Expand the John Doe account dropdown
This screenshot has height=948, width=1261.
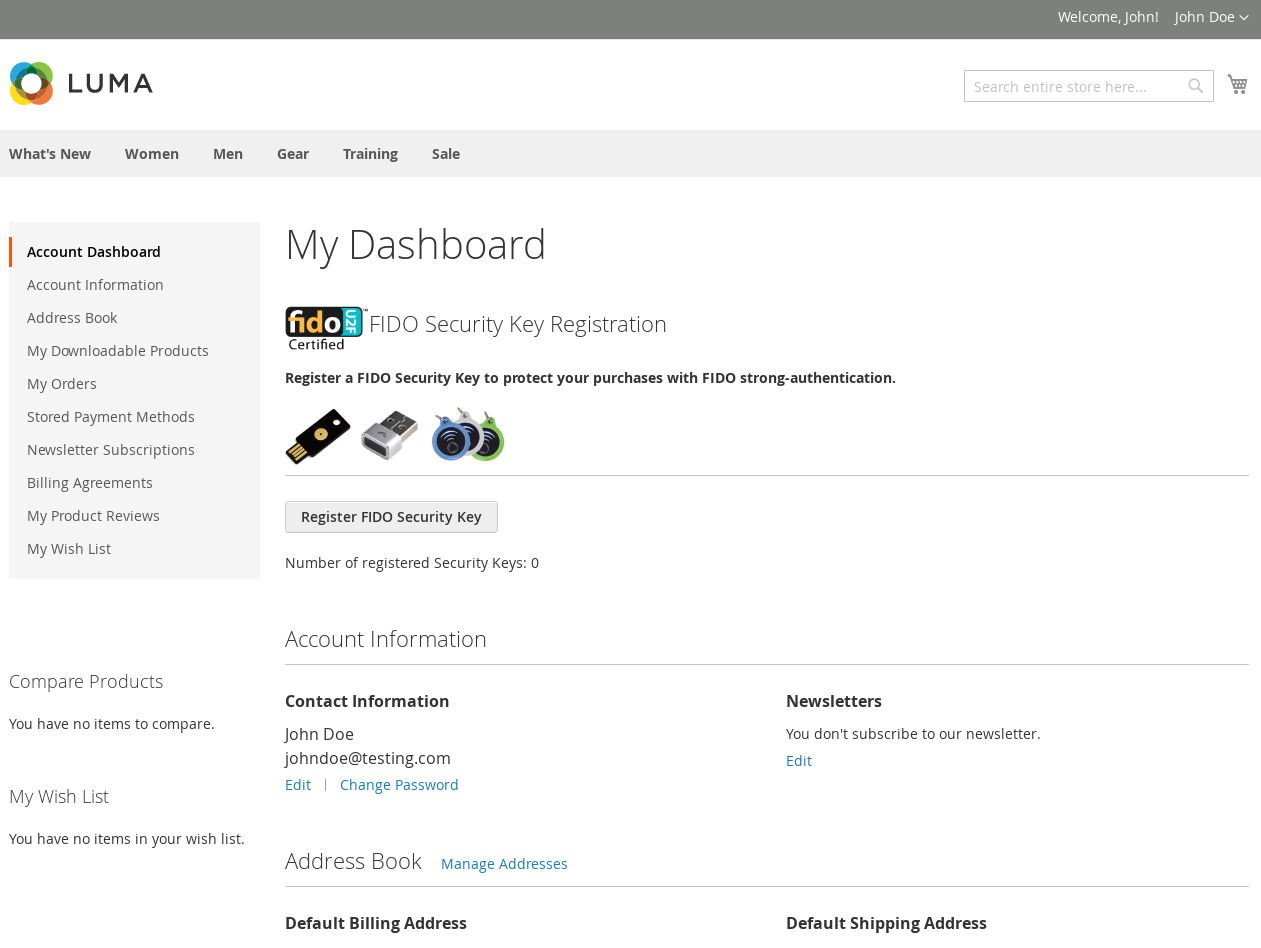(1211, 17)
